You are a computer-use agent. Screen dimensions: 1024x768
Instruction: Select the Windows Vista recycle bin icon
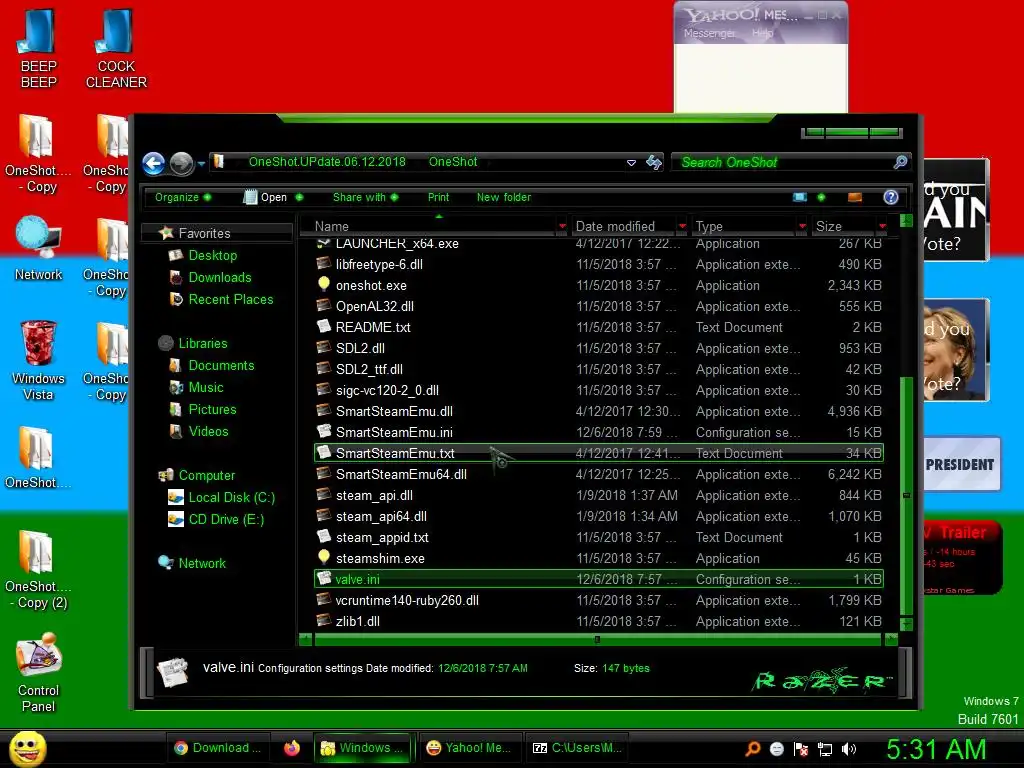39,360
